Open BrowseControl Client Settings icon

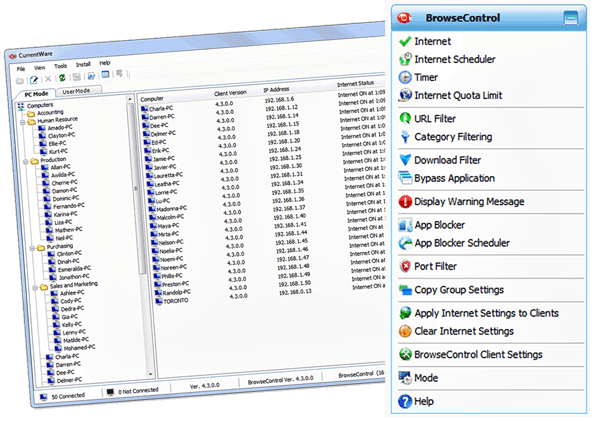[x=405, y=354]
